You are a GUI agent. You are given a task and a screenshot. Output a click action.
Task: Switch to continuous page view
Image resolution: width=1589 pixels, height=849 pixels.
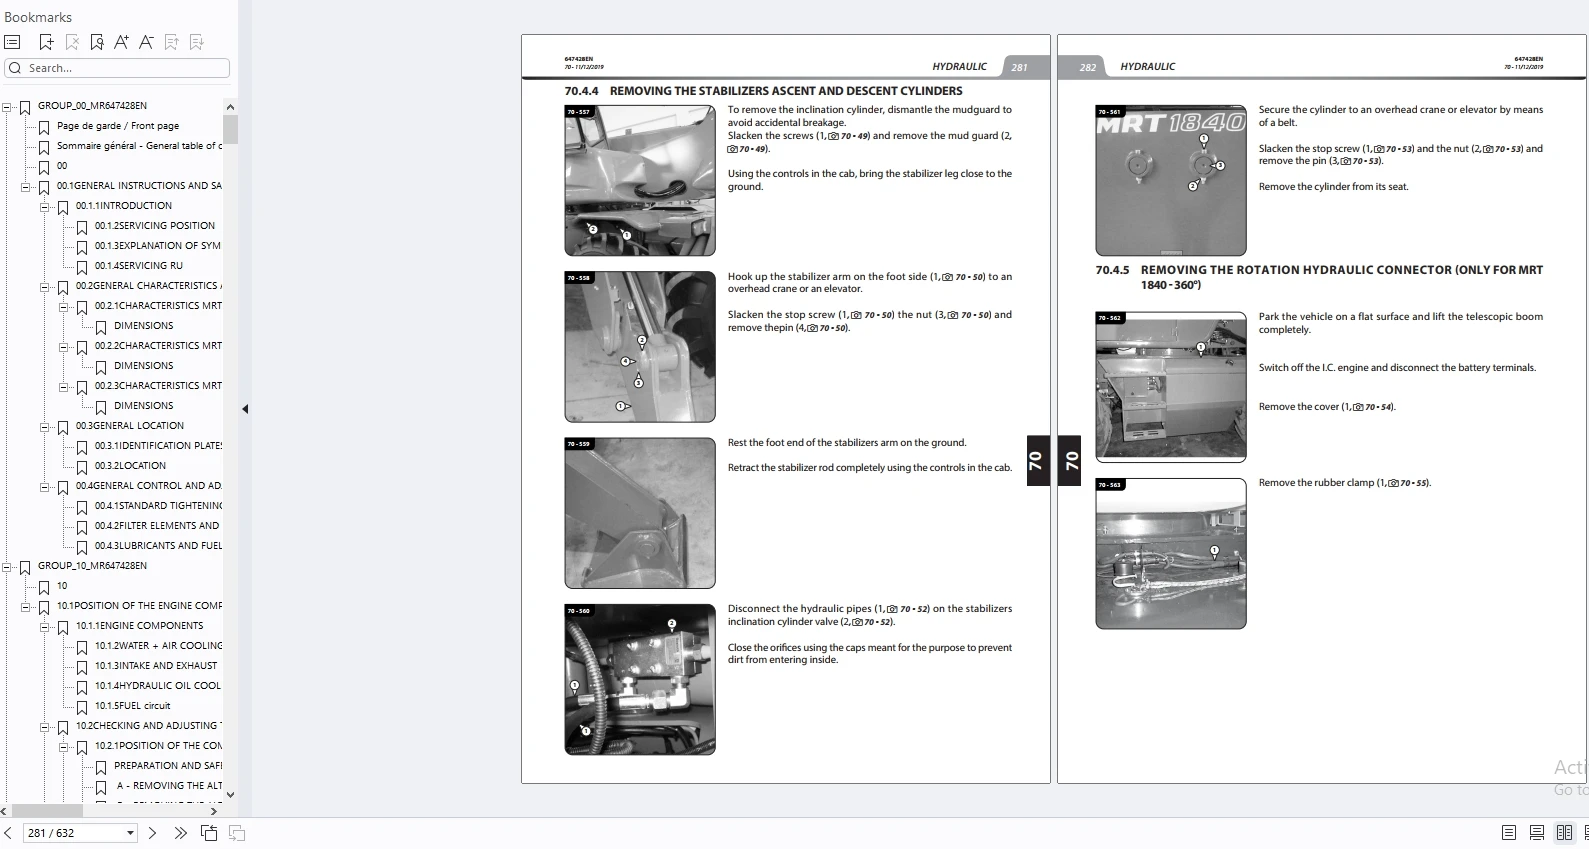click(x=1537, y=833)
